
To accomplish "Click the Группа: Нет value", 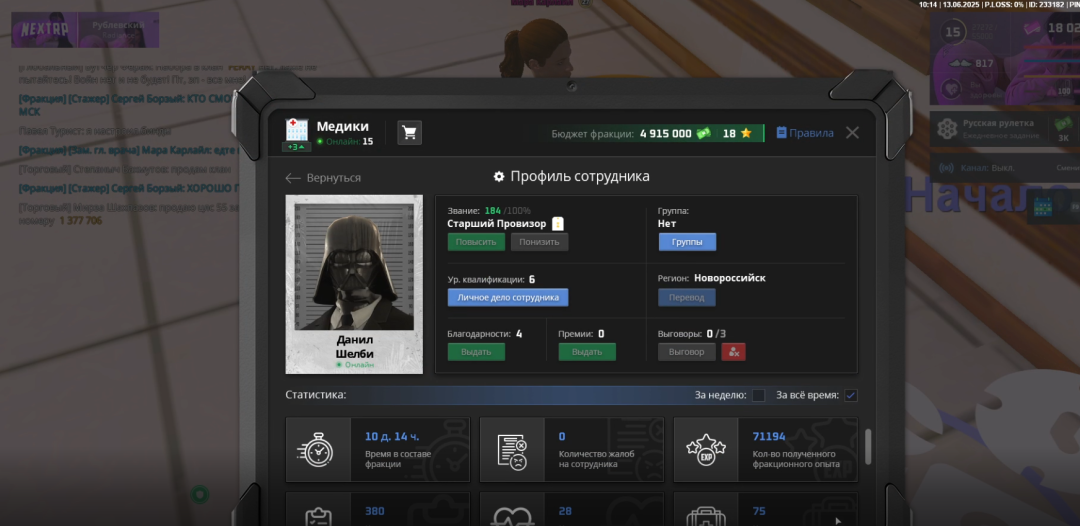I will [667, 224].
